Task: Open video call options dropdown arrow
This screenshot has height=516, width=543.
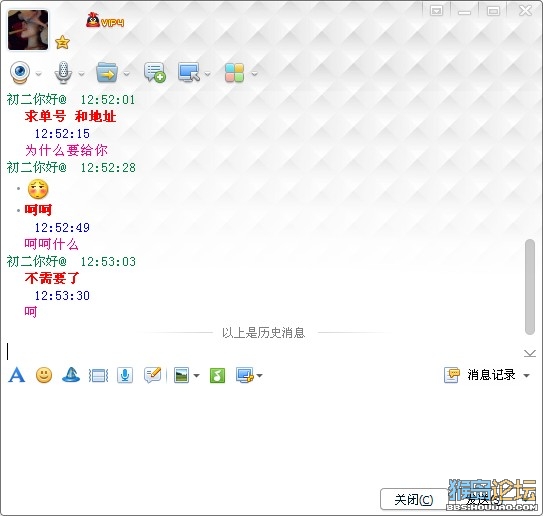Action: coord(39,73)
